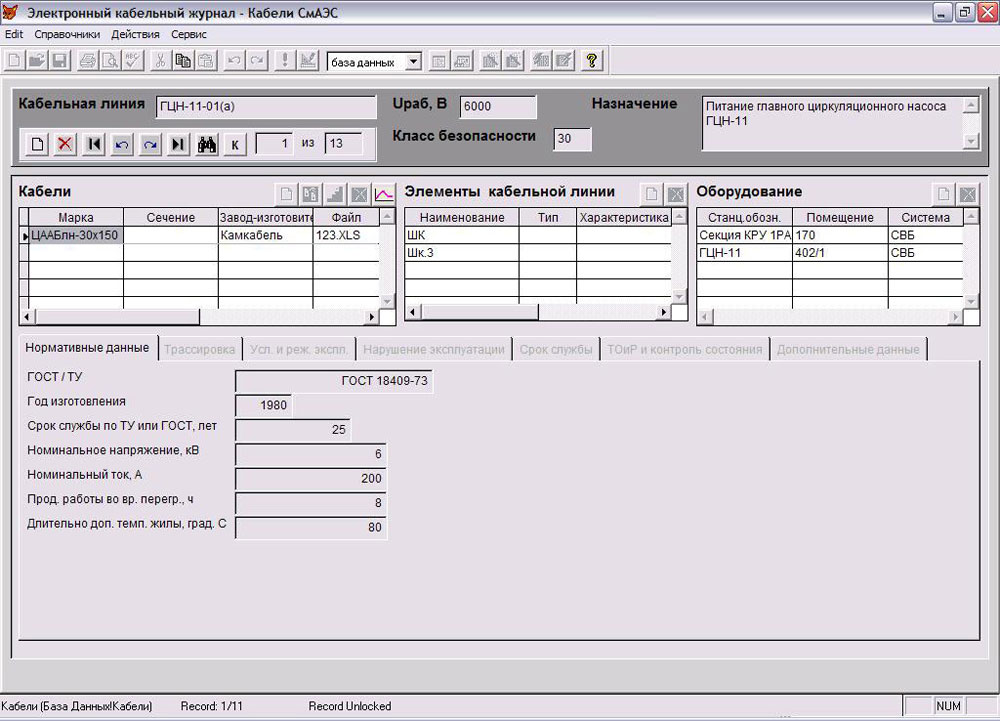Click right arrow of the Кабели horizontal scrollbar
The image size is (1000, 721).
(x=372, y=317)
